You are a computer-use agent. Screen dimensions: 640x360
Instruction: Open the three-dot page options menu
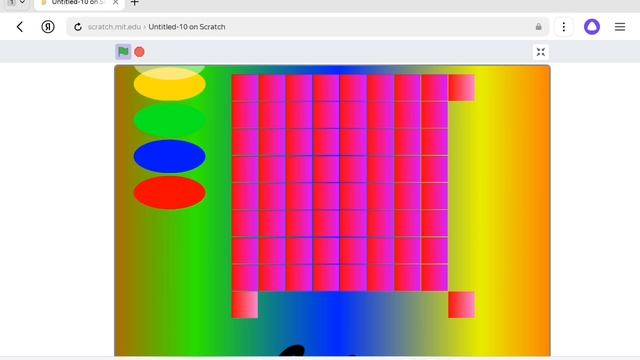pyautogui.click(x=564, y=27)
